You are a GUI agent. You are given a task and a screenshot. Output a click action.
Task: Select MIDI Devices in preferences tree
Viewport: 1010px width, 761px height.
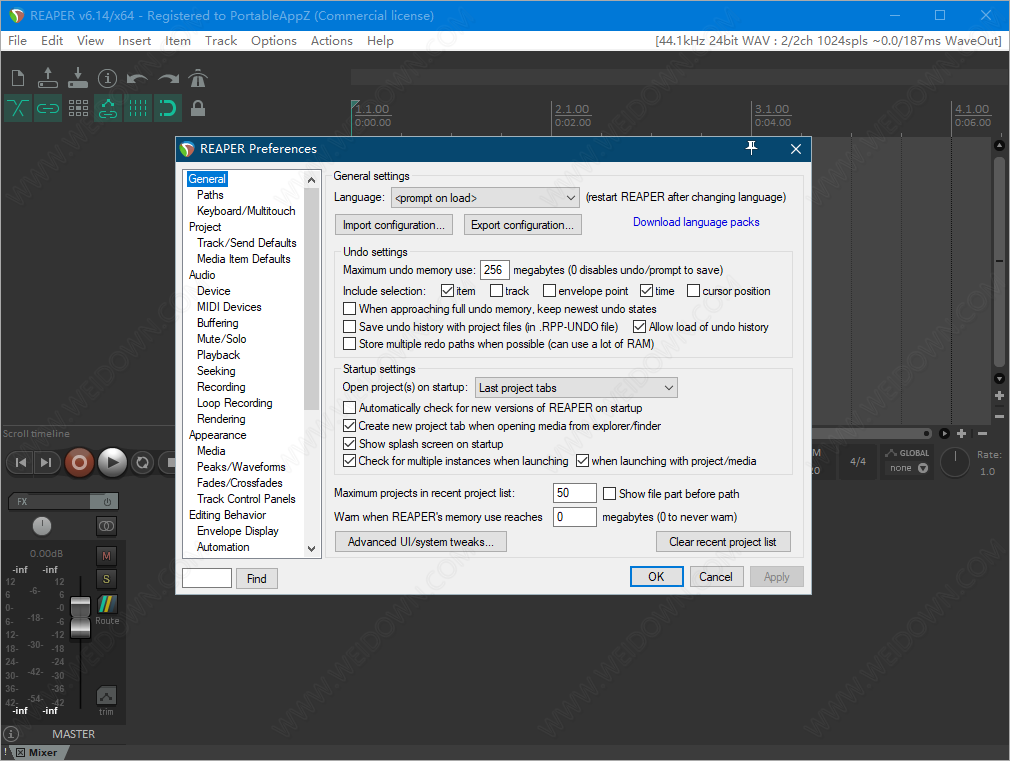[x=229, y=307]
